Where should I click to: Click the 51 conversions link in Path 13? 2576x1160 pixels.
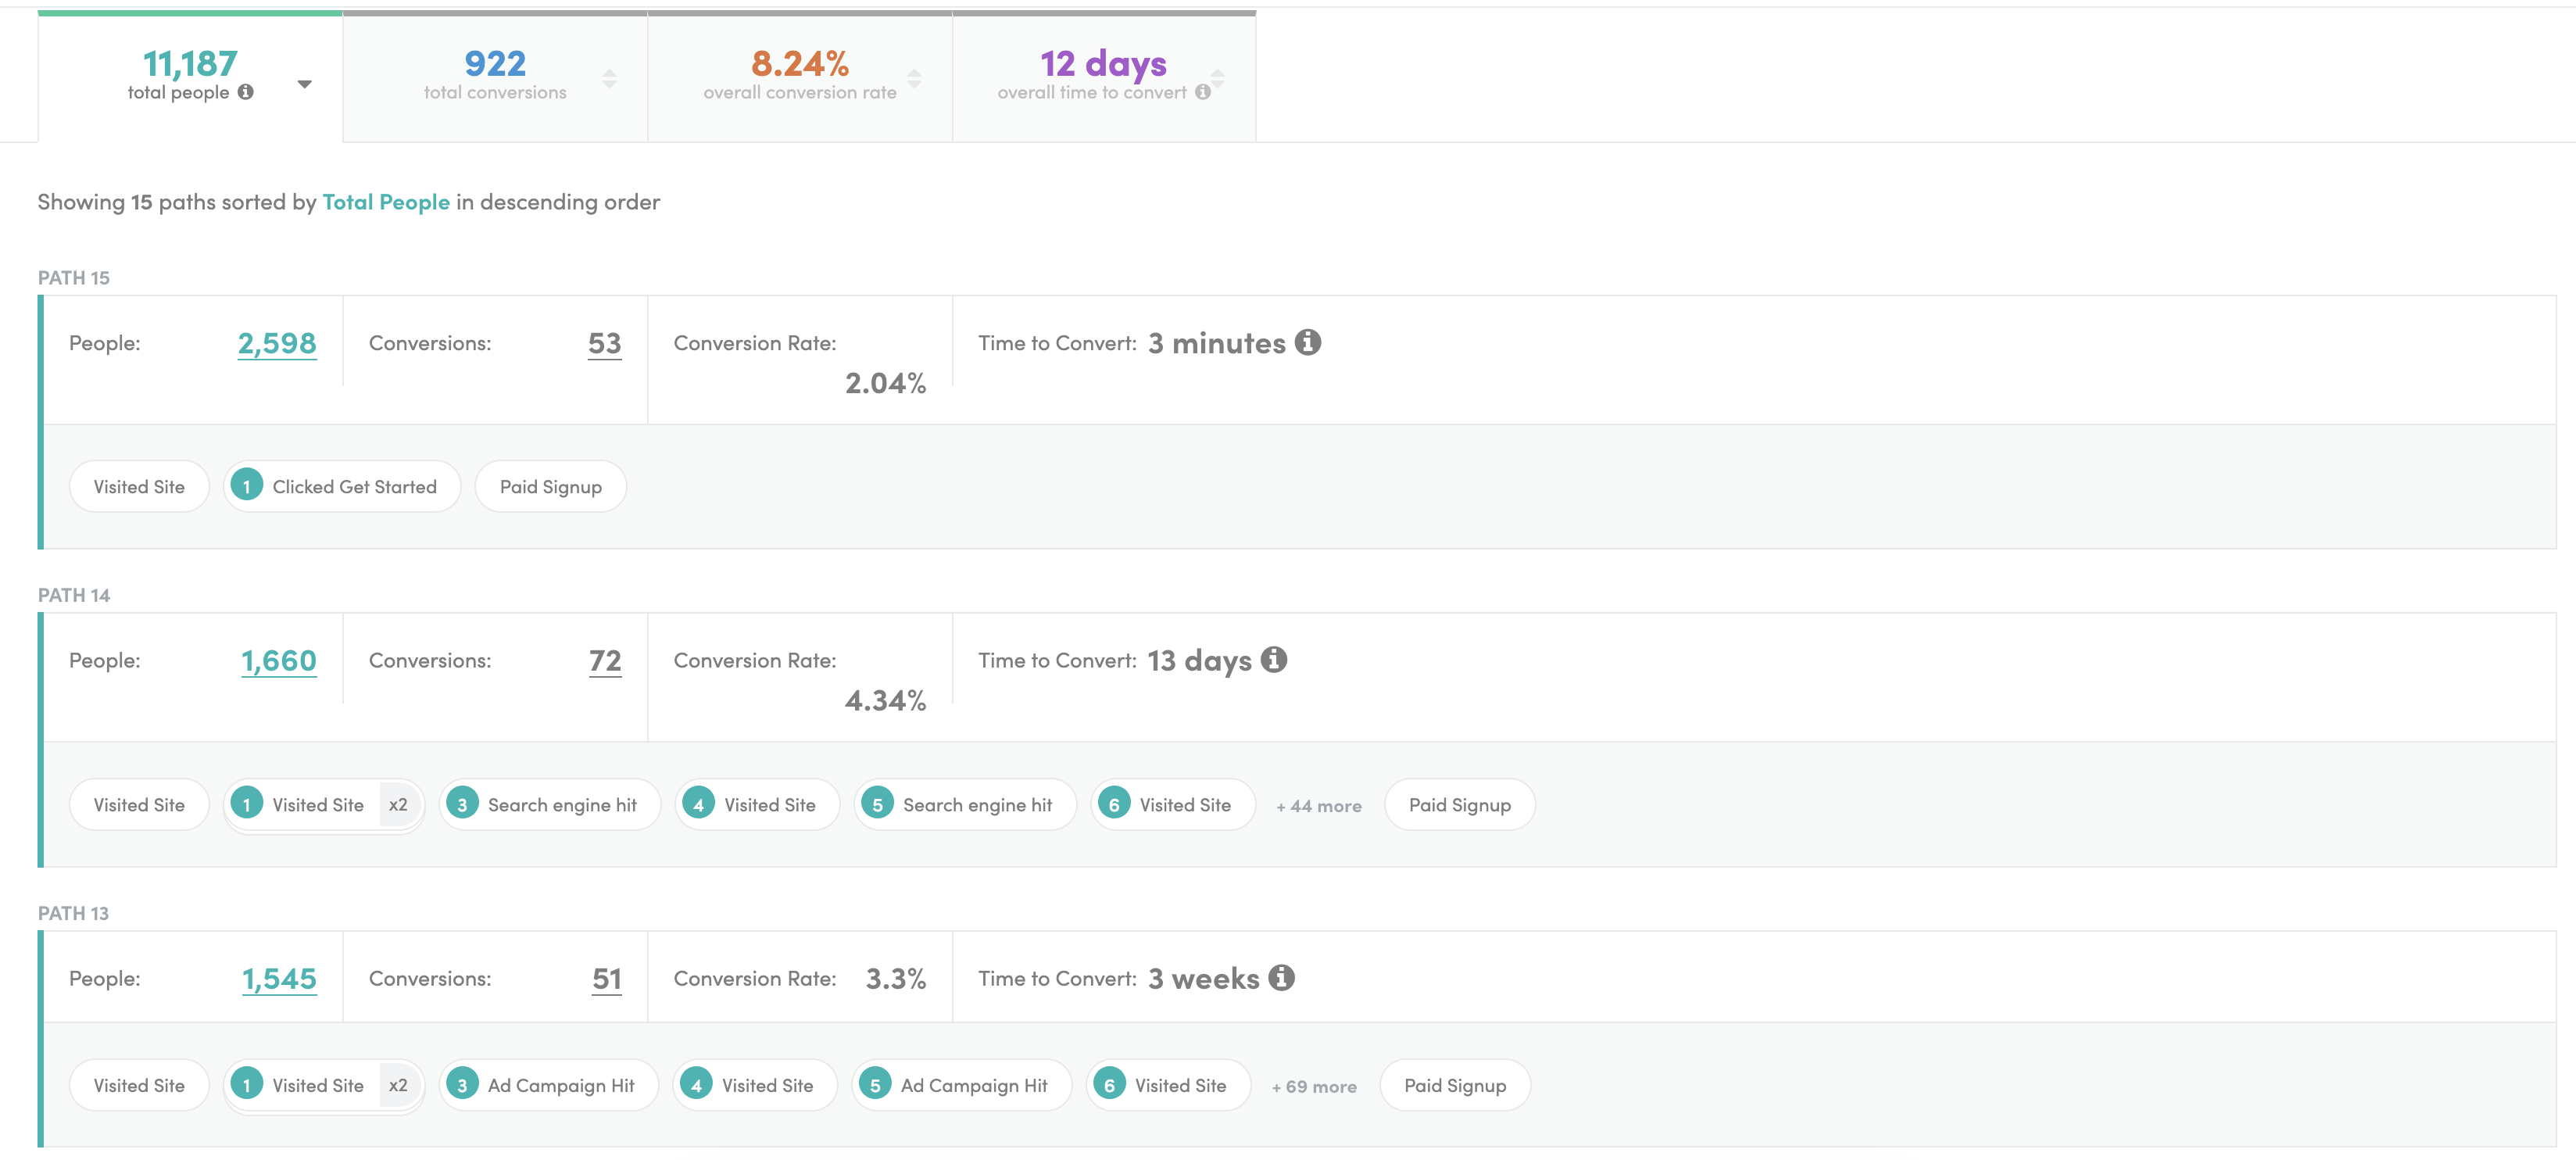pos(607,979)
